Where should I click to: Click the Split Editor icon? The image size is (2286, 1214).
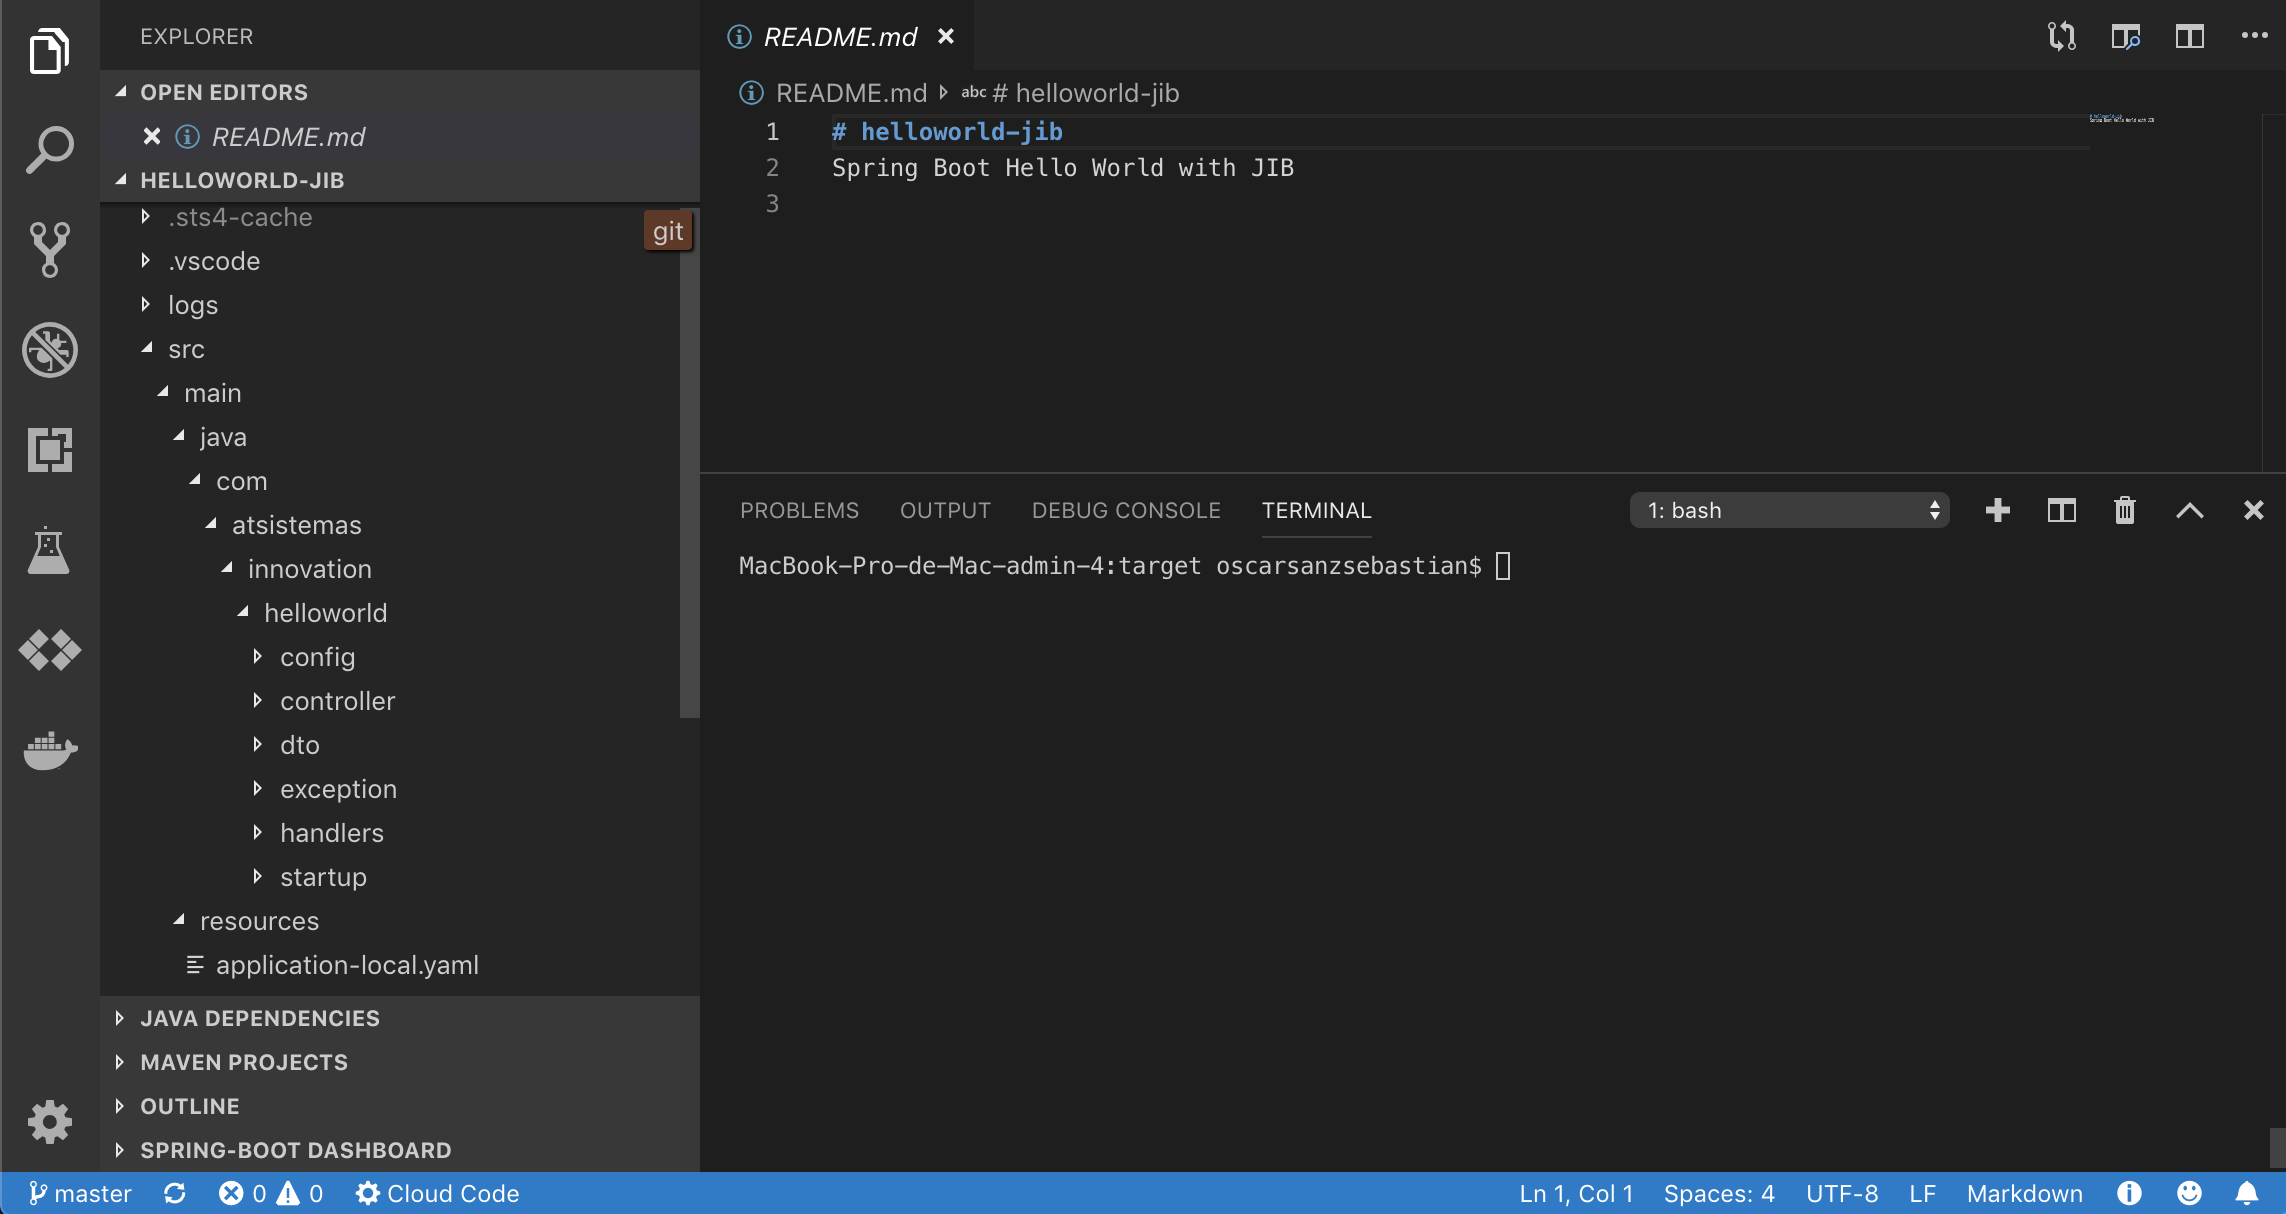point(2189,37)
